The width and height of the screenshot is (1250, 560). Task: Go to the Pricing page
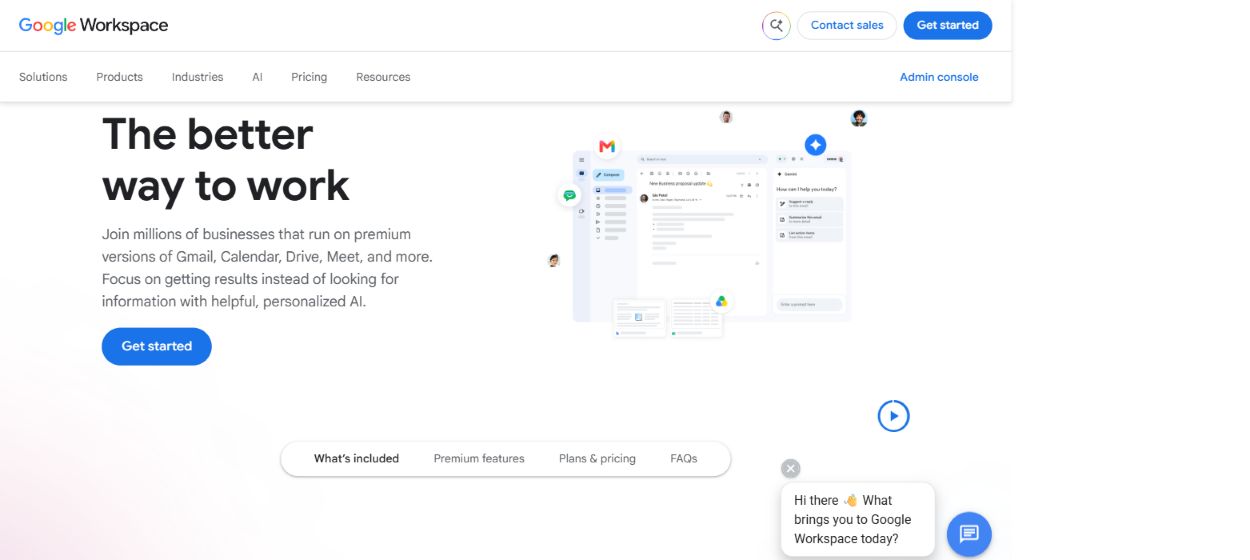tap(309, 77)
